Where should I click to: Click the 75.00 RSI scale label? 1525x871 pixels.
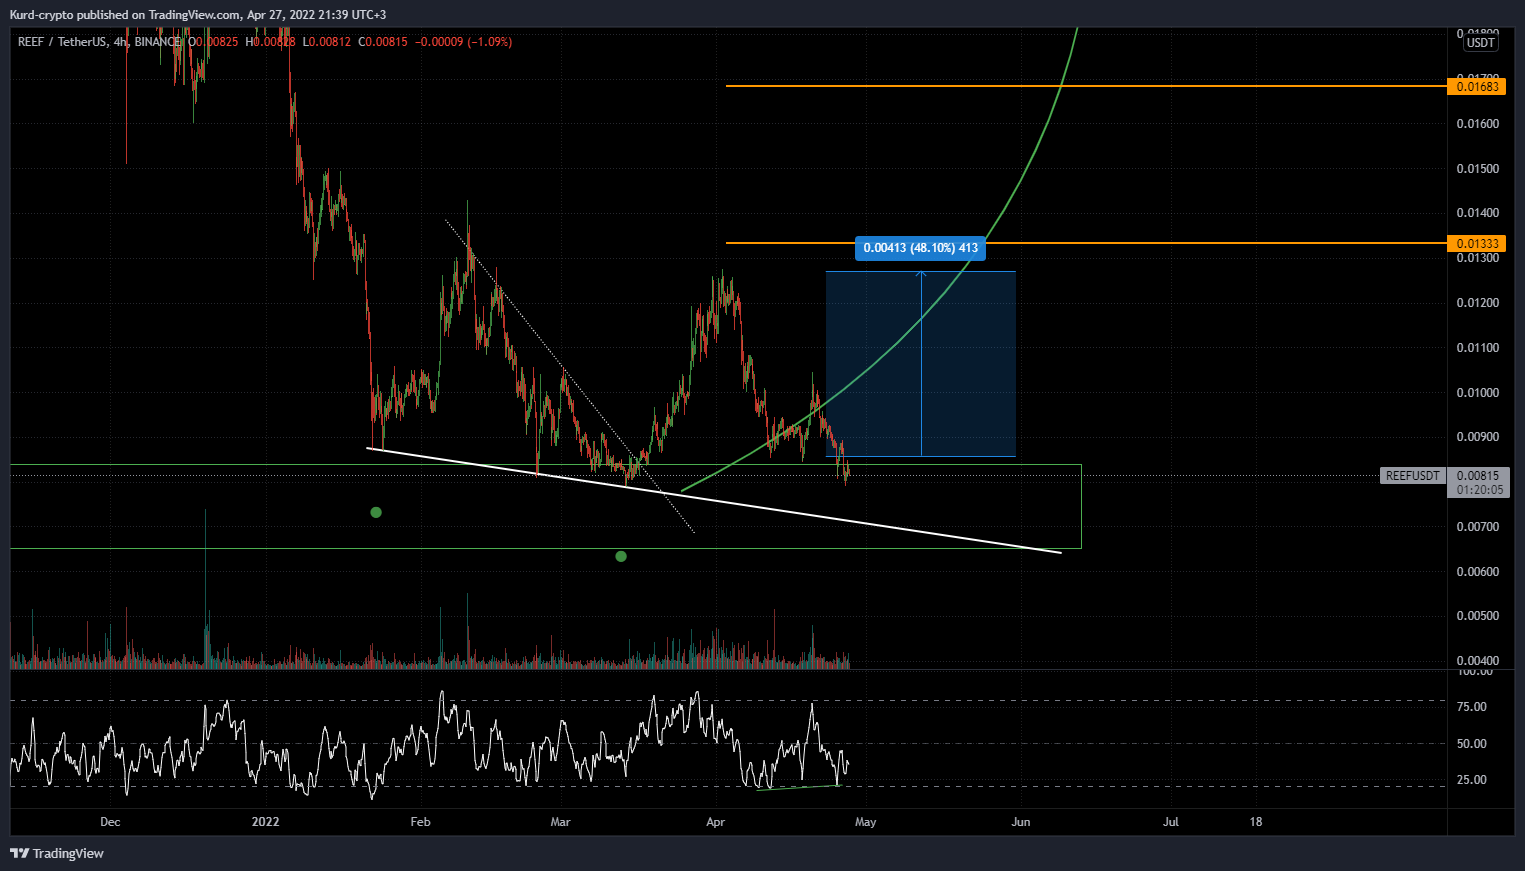tap(1472, 707)
